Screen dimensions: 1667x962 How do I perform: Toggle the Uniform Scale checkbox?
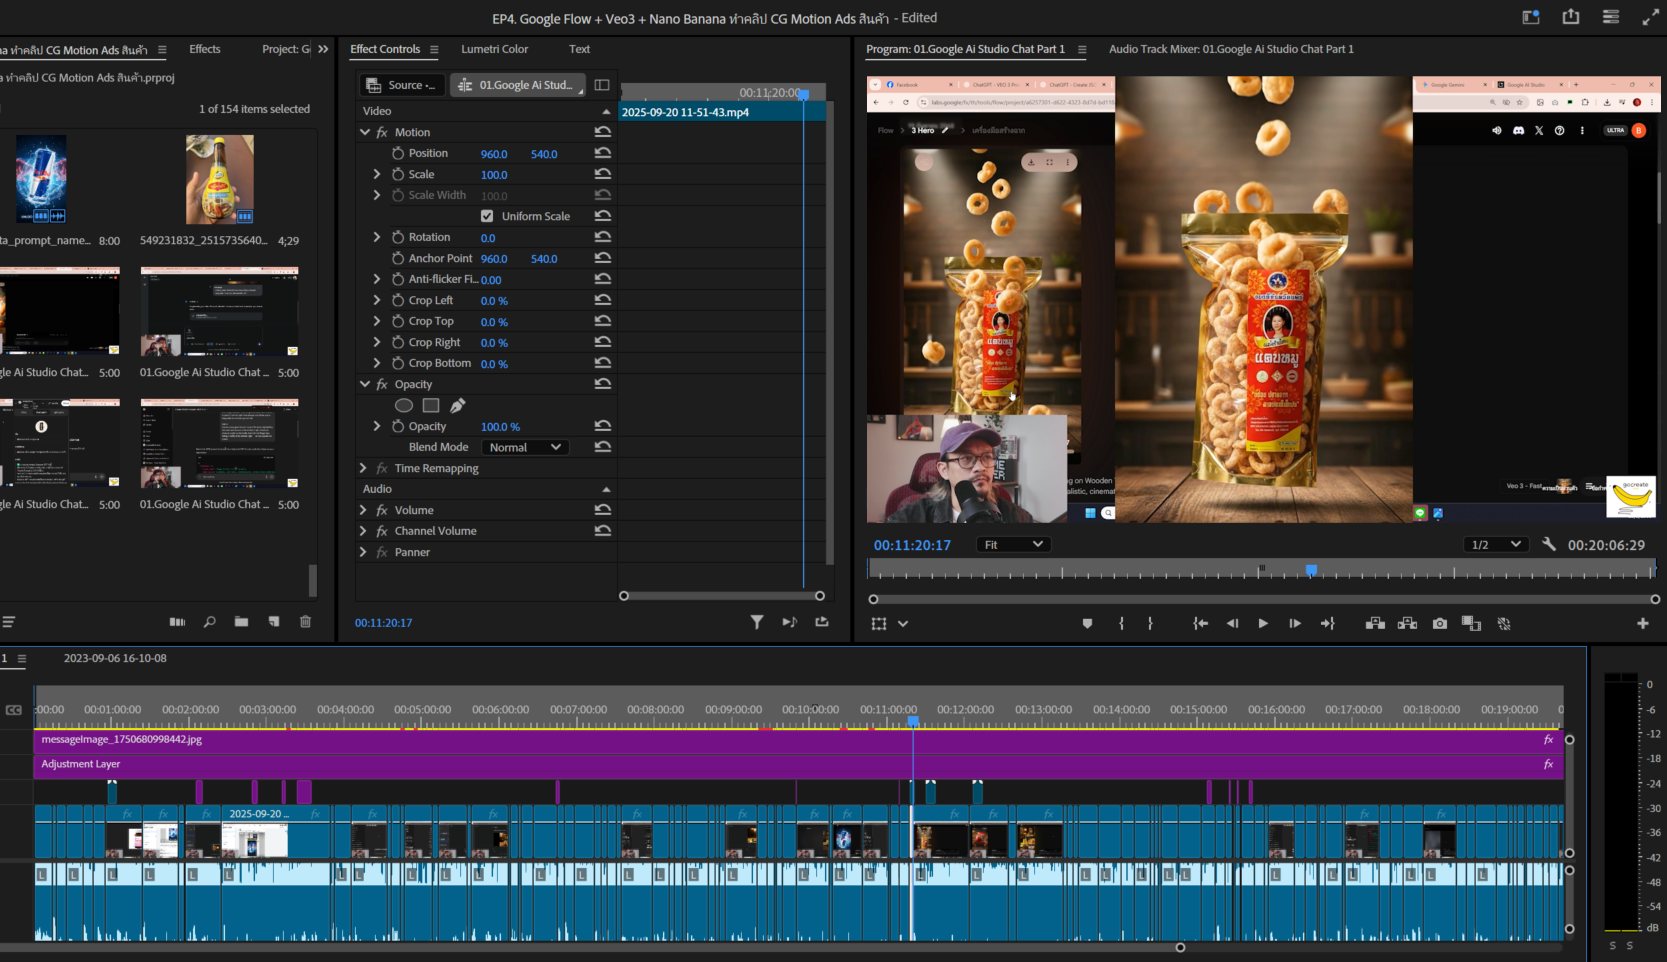click(487, 216)
